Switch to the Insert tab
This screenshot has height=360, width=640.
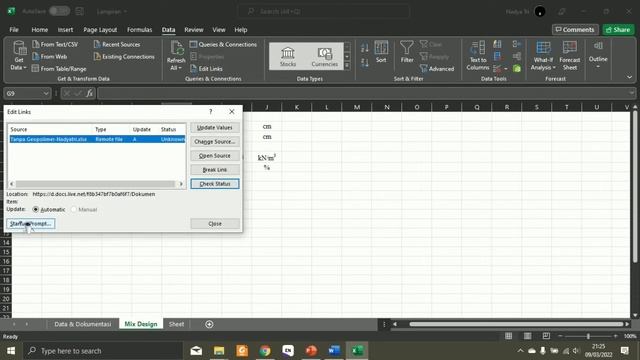pos(65,30)
